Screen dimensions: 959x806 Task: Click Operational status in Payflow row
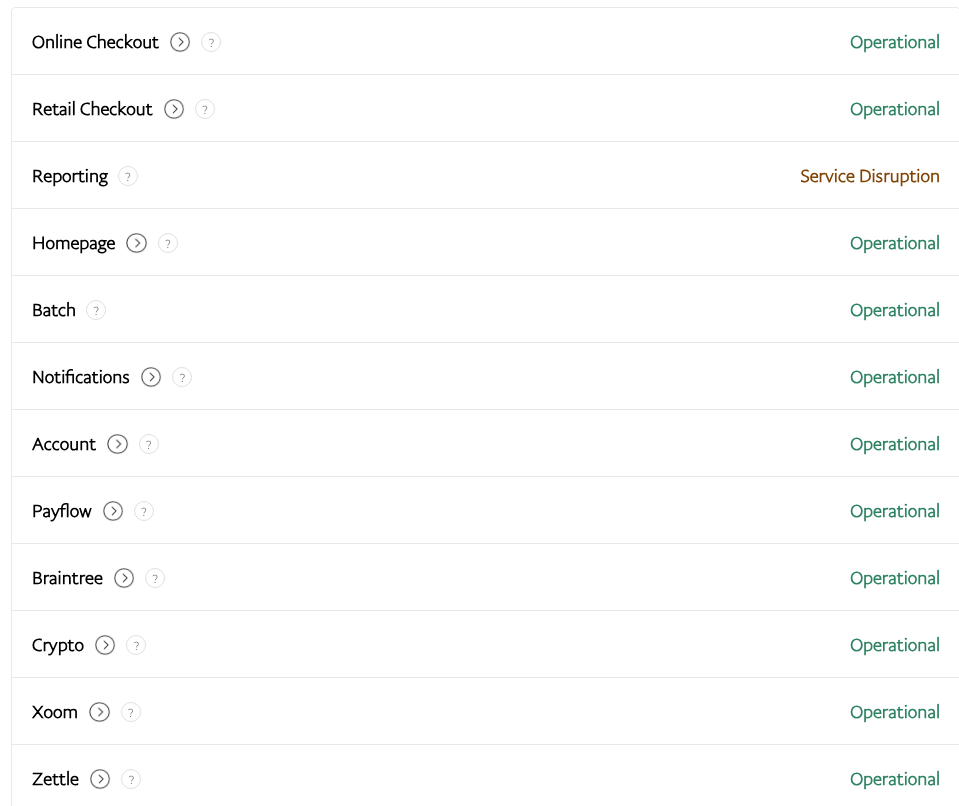[x=895, y=512]
